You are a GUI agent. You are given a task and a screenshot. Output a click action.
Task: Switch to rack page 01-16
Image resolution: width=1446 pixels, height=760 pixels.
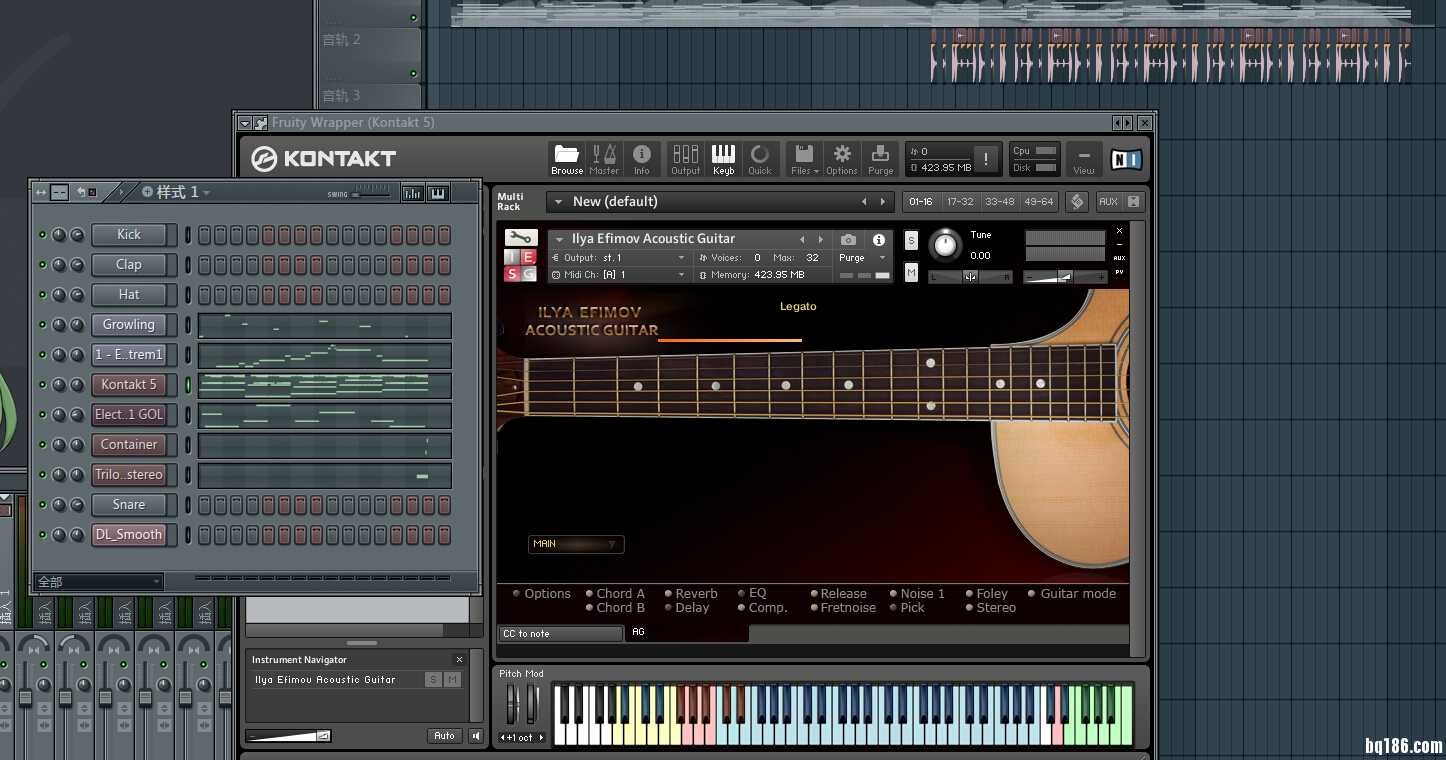click(920, 201)
